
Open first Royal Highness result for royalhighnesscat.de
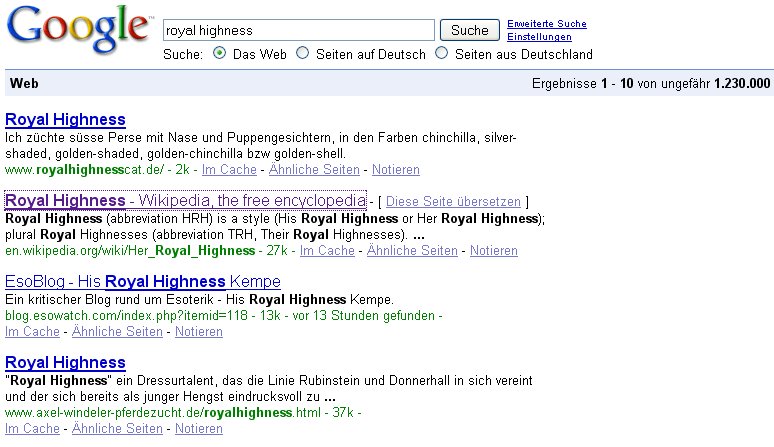tap(65, 120)
